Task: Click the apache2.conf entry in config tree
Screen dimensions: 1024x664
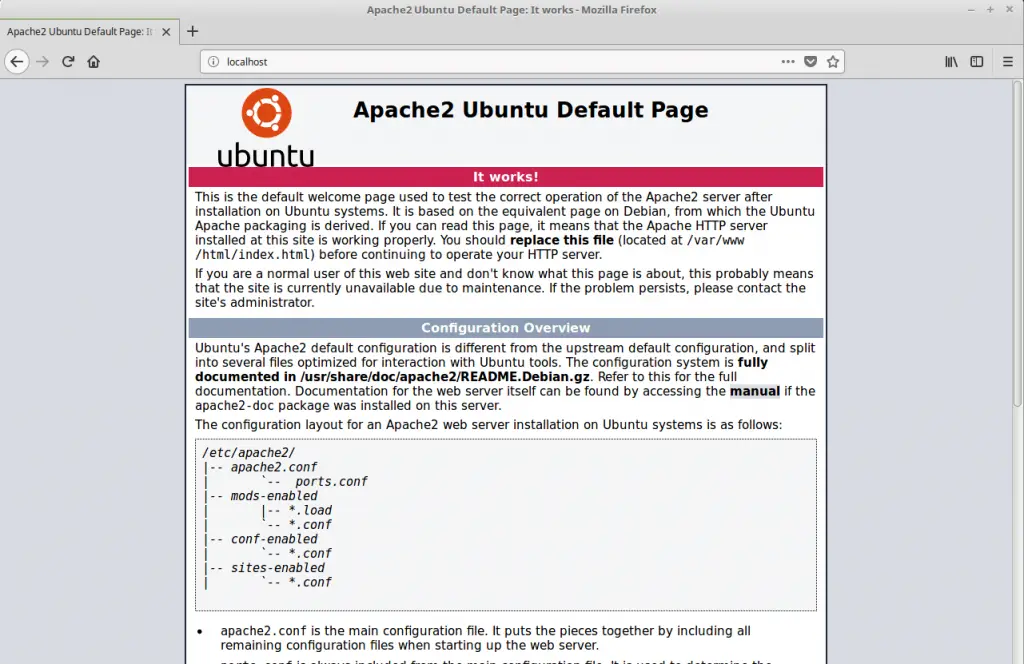Action: [274, 467]
